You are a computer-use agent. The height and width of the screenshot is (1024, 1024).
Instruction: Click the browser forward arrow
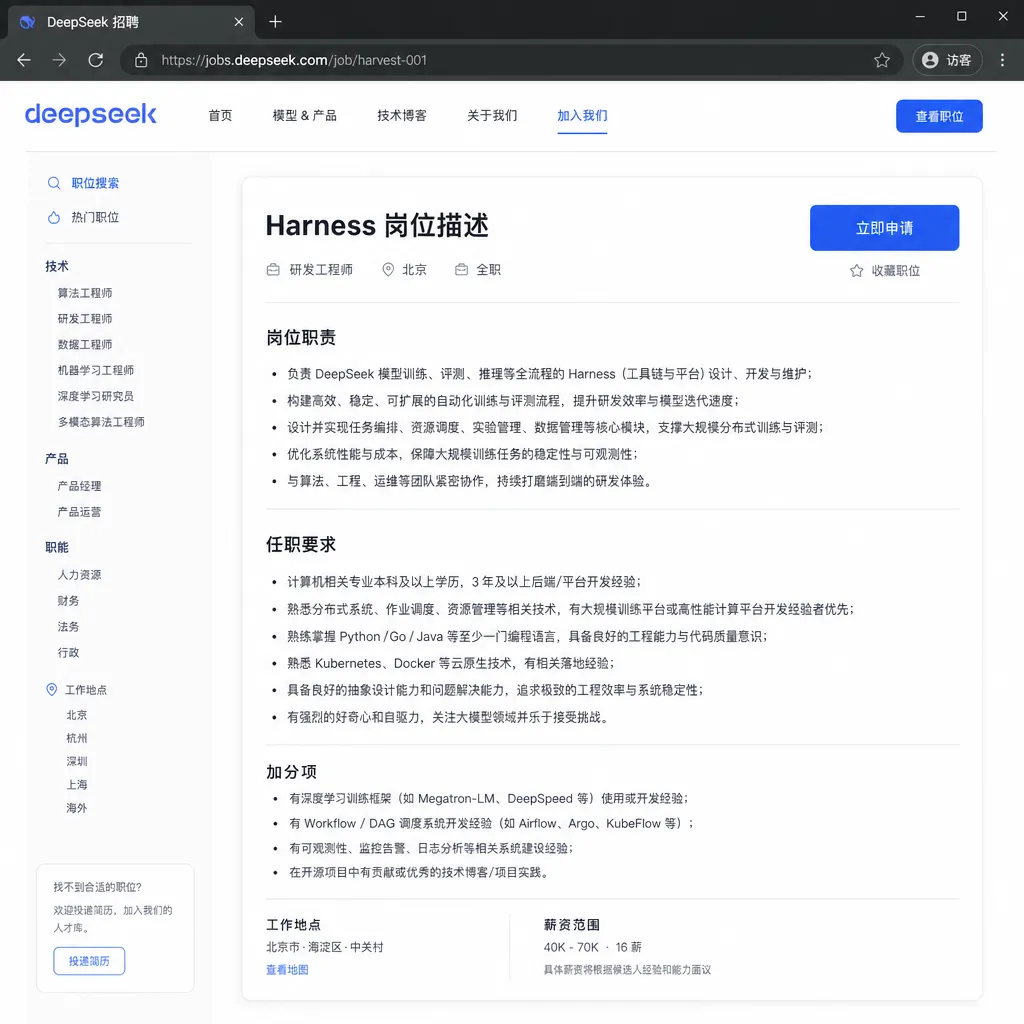59,60
